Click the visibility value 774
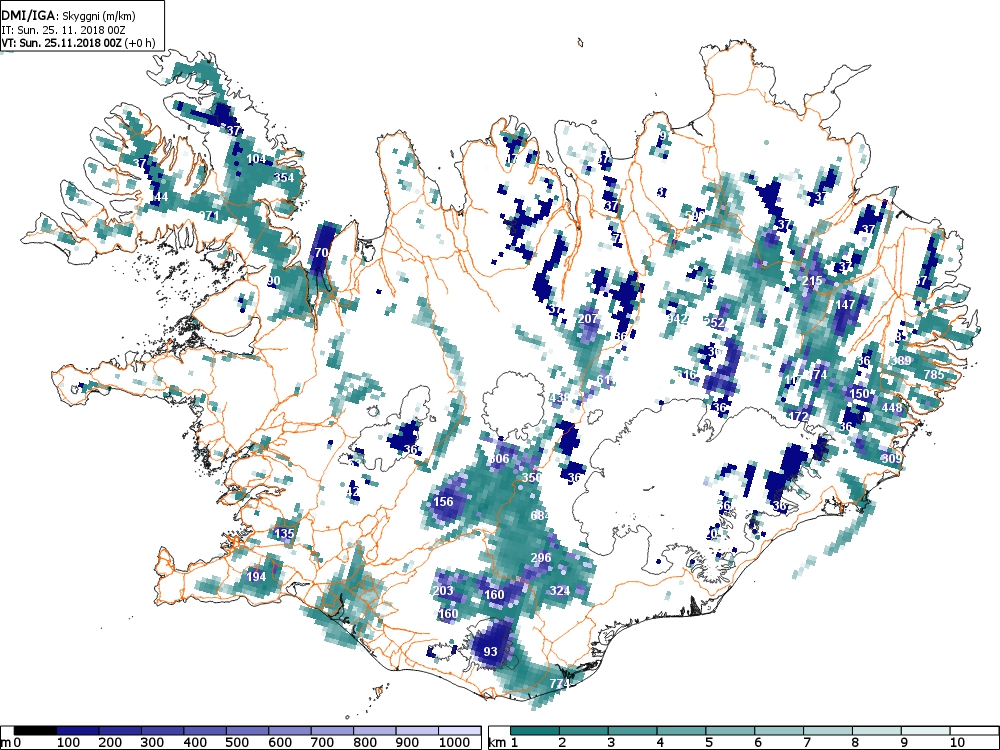The image size is (1000, 750). [x=559, y=684]
